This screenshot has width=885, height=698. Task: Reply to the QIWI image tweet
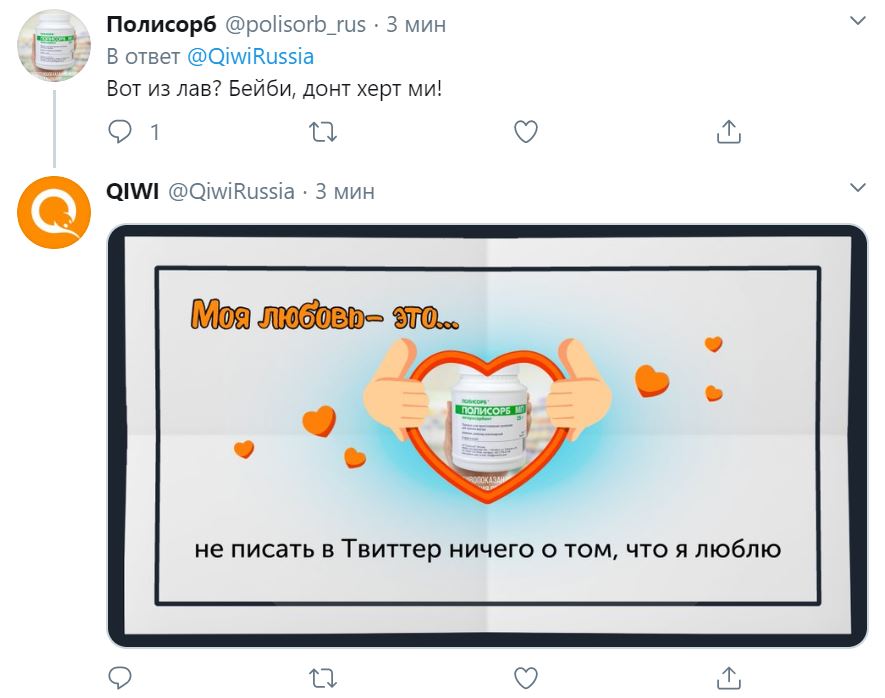pos(120,678)
